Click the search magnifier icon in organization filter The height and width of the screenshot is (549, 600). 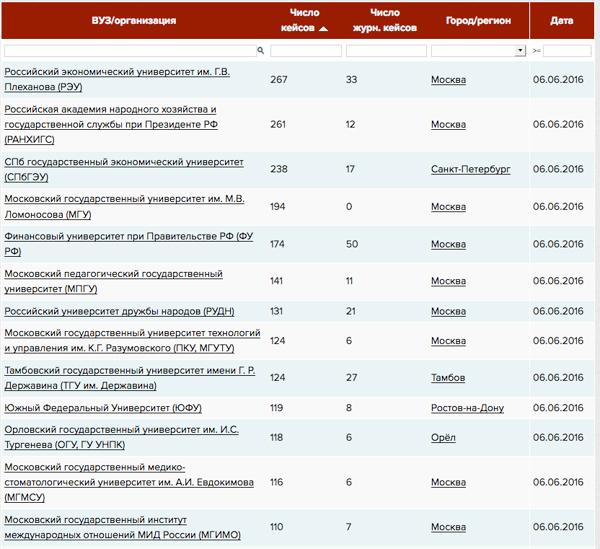(260, 50)
